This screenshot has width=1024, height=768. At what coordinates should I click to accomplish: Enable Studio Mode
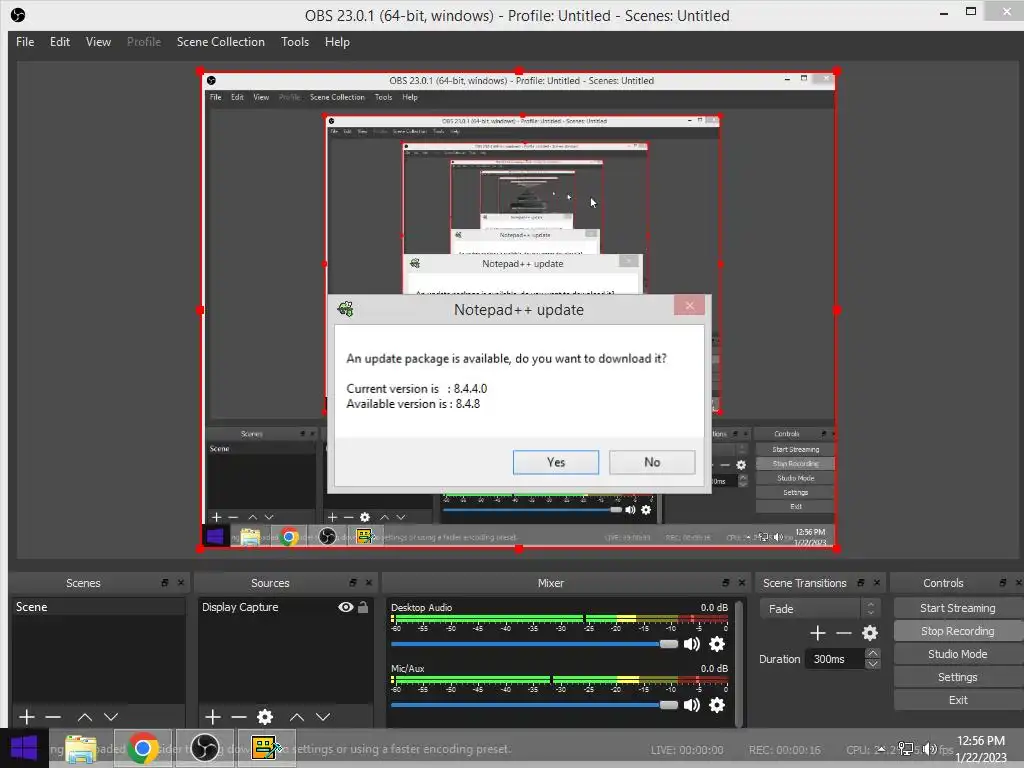click(957, 654)
